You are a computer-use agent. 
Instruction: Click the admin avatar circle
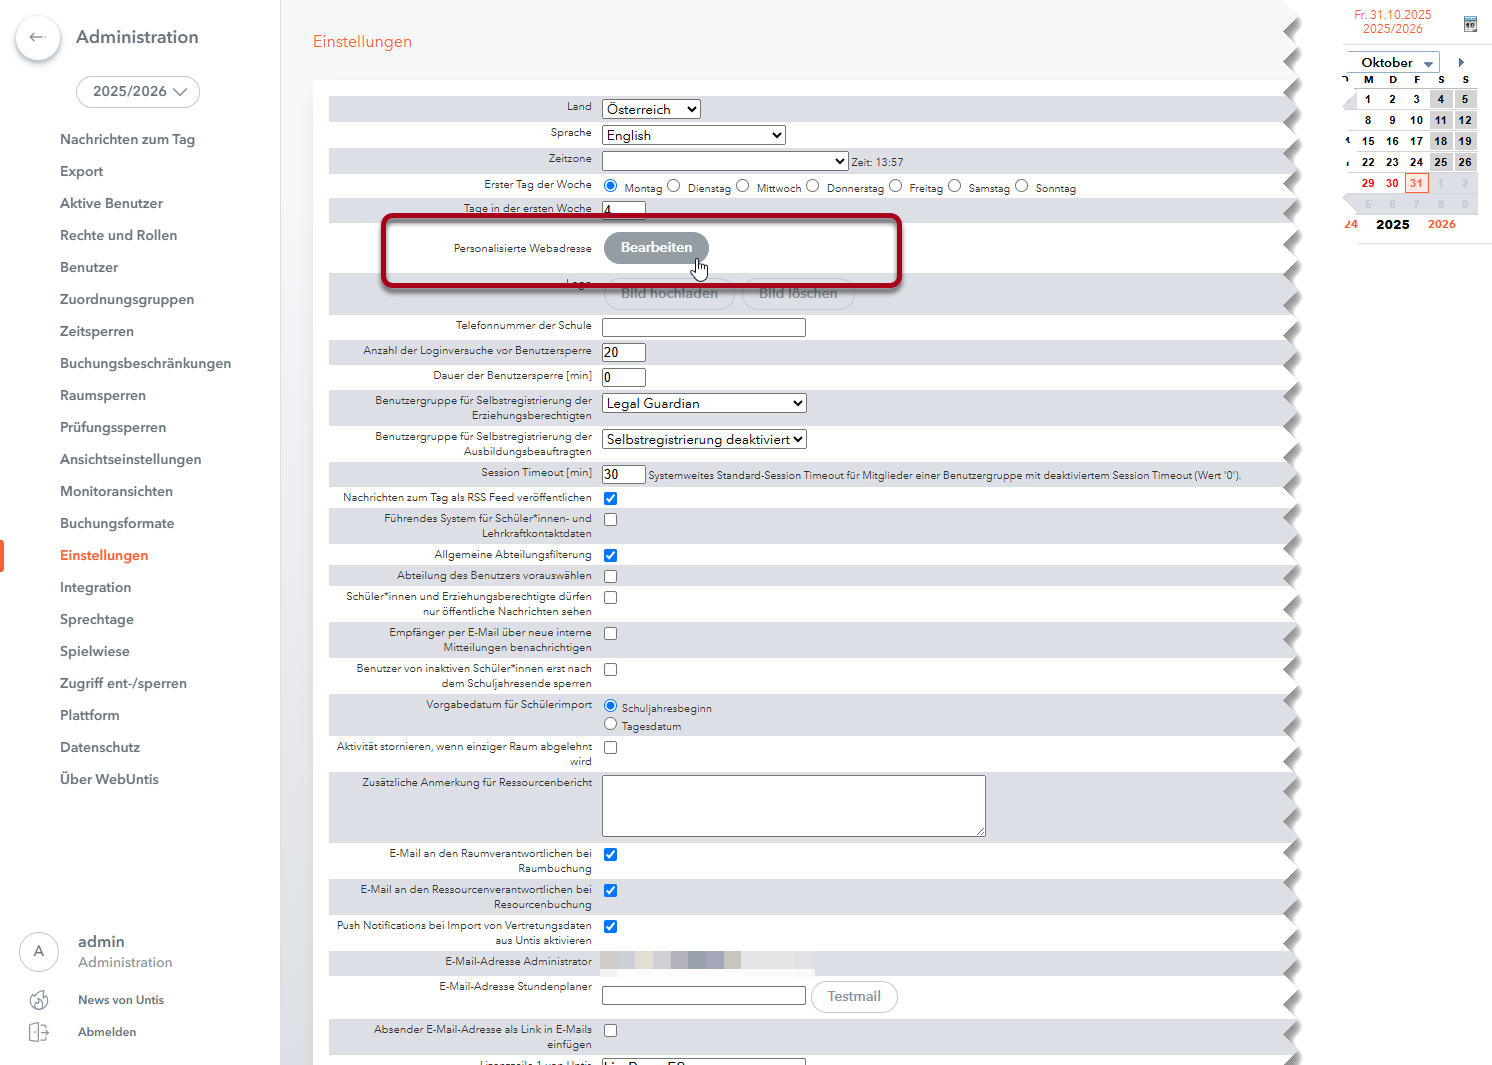click(x=39, y=951)
